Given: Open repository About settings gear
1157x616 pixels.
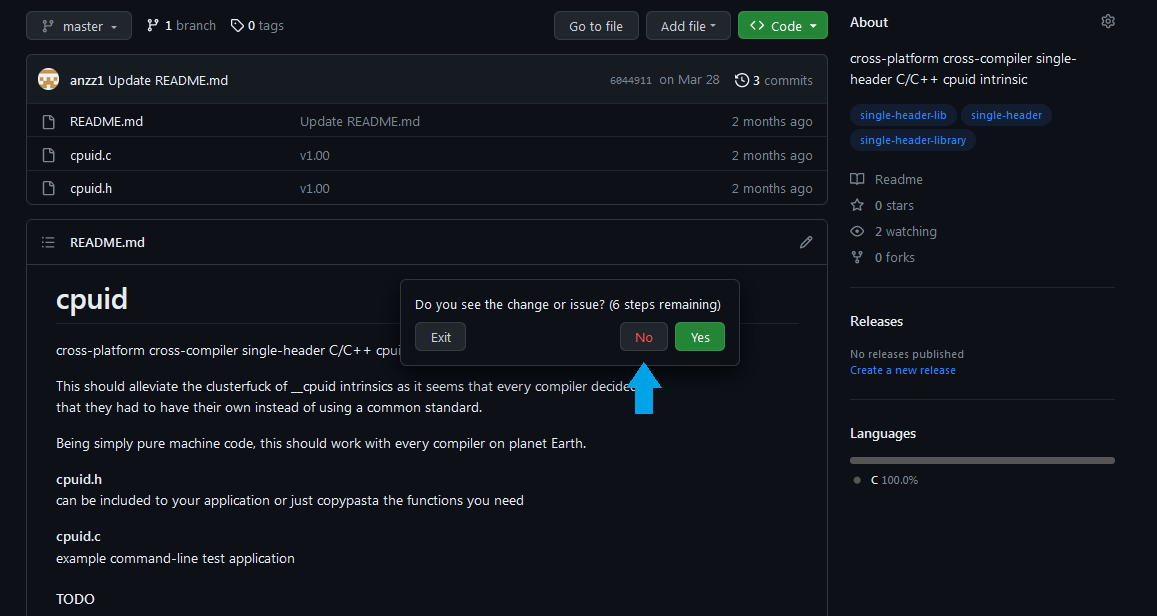Looking at the screenshot, I should (1108, 21).
